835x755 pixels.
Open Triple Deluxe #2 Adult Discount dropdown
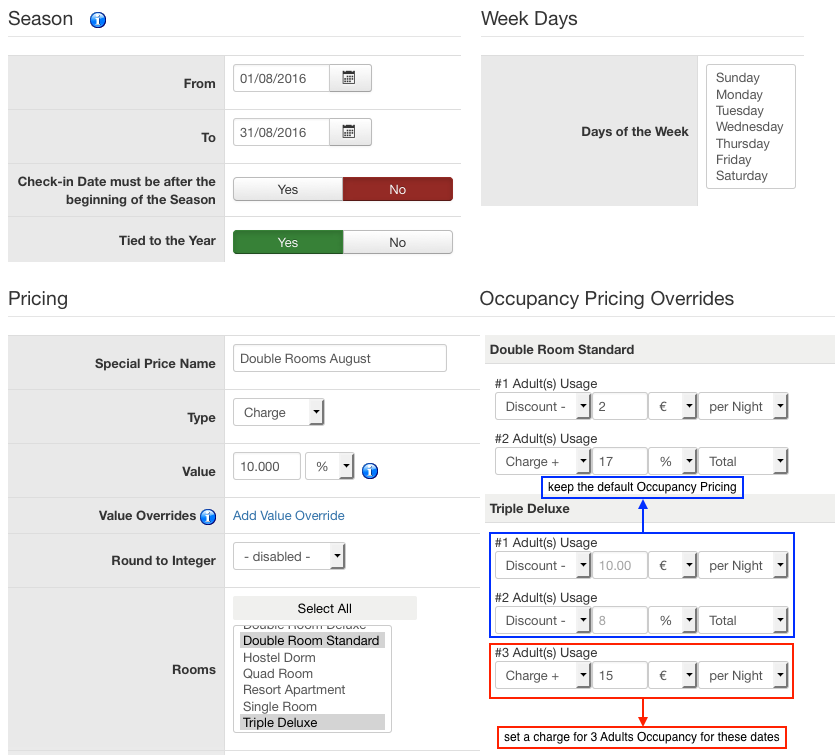(542, 620)
